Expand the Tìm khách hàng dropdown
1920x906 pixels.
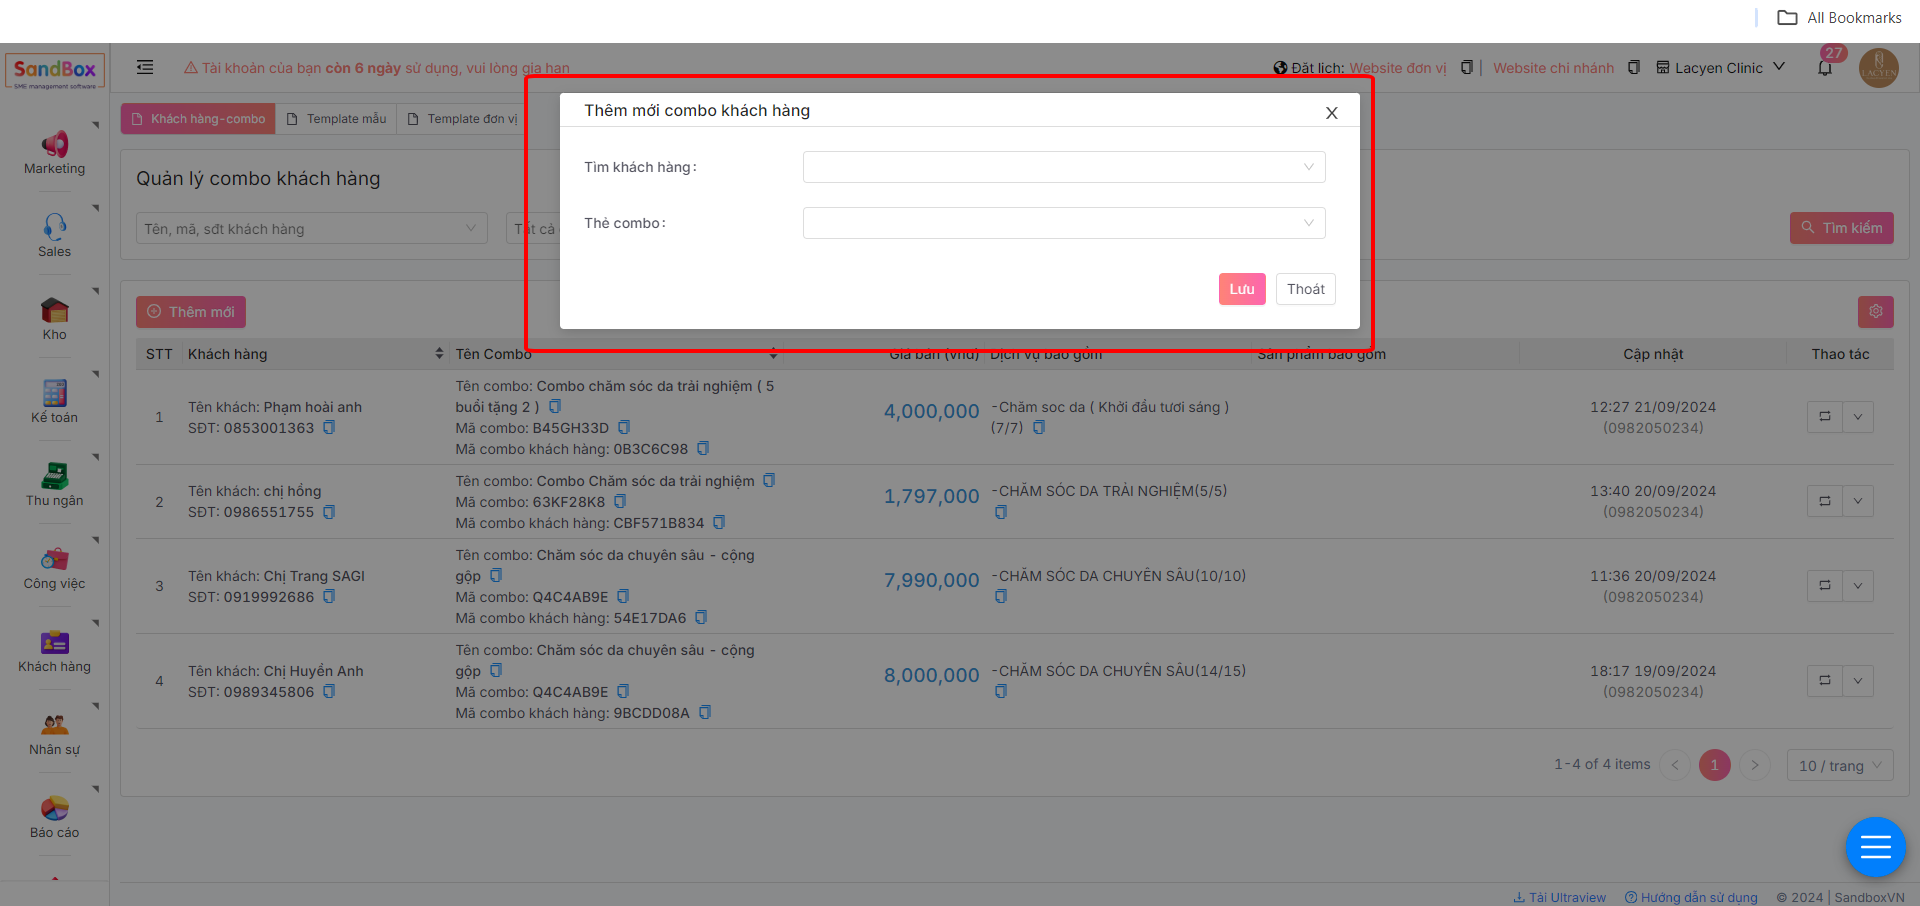point(1063,167)
